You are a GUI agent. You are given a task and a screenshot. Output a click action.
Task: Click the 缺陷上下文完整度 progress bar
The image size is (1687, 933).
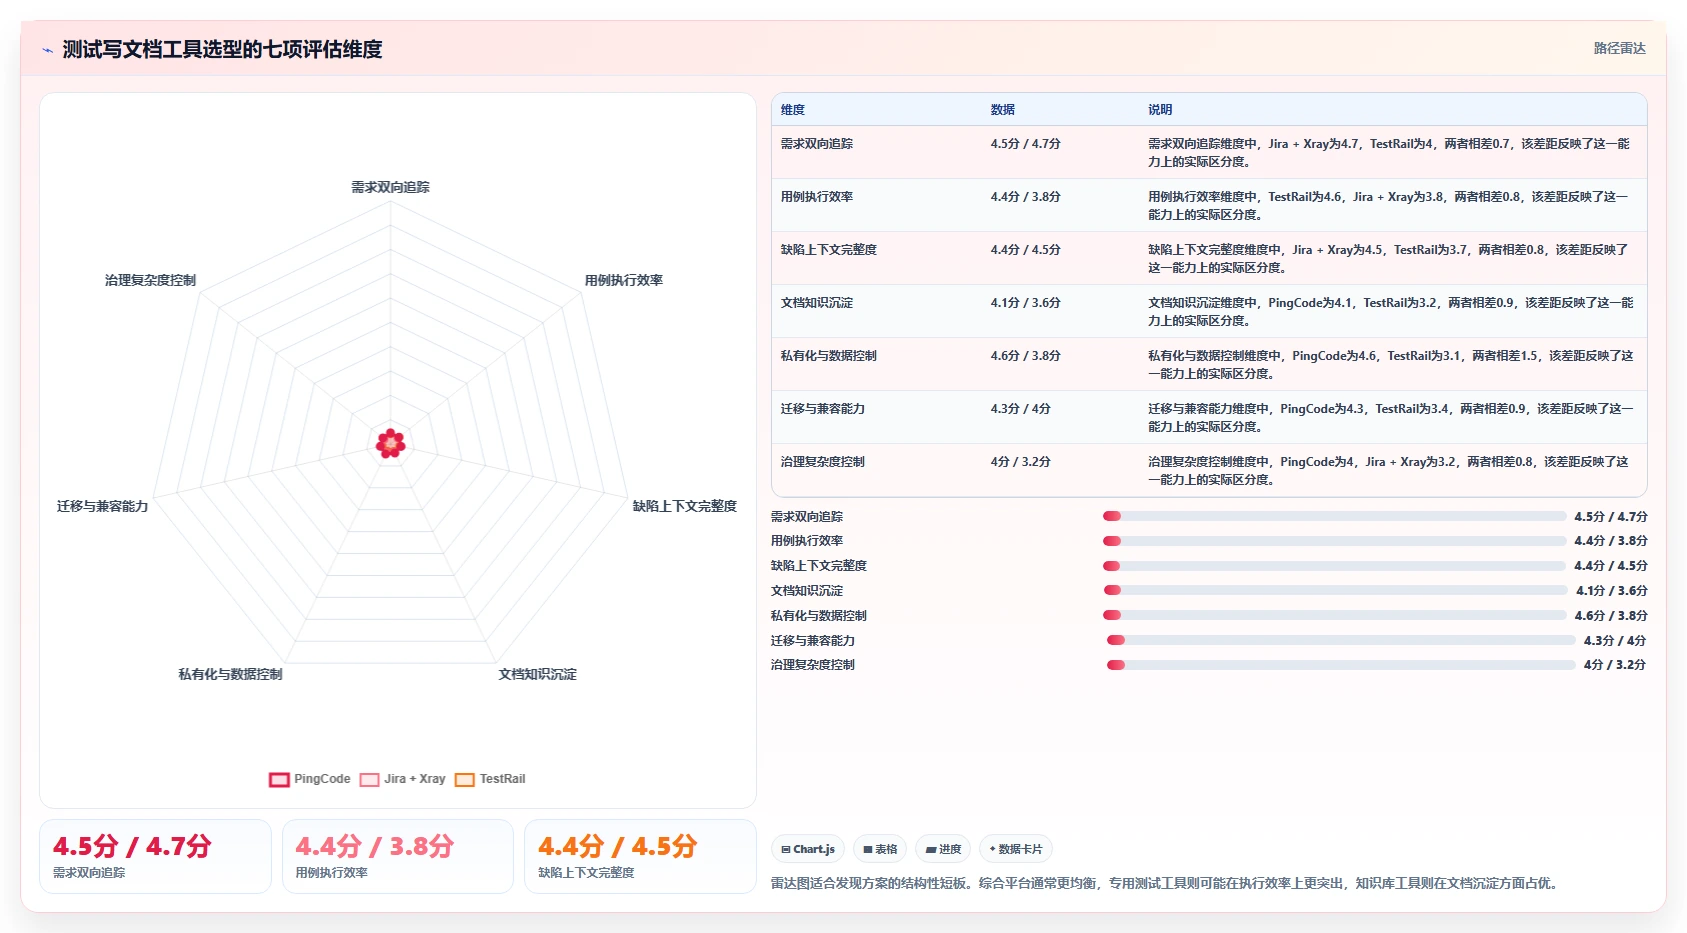[x=1334, y=566]
